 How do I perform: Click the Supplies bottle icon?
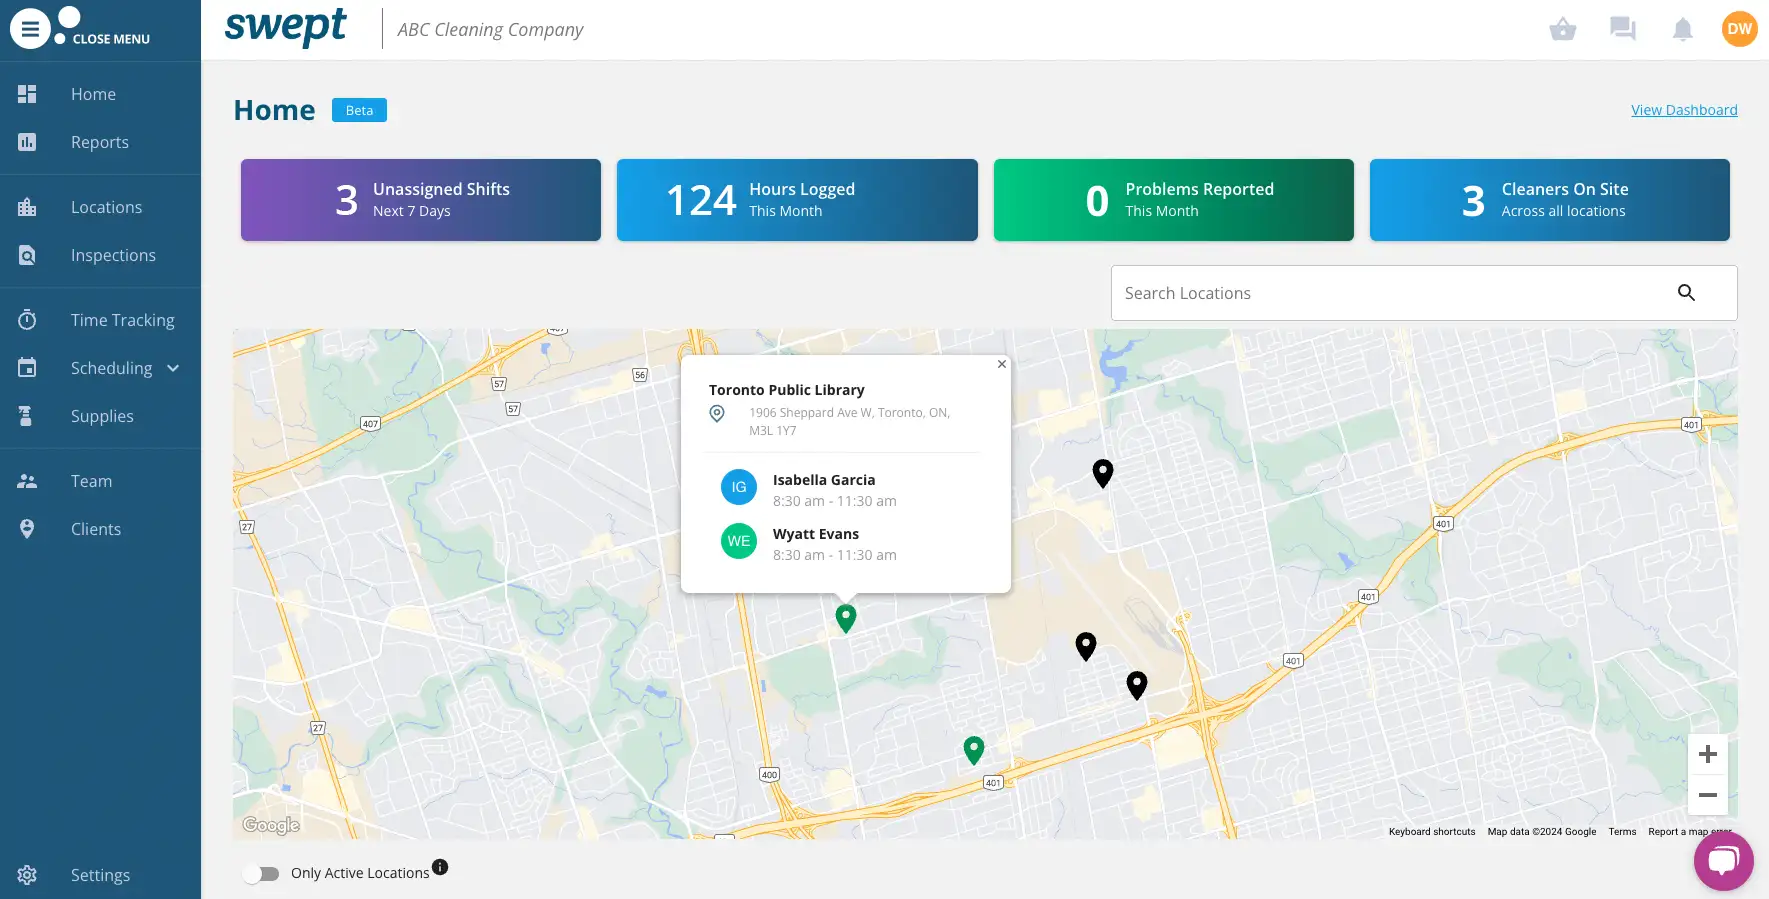click(27, 416)
